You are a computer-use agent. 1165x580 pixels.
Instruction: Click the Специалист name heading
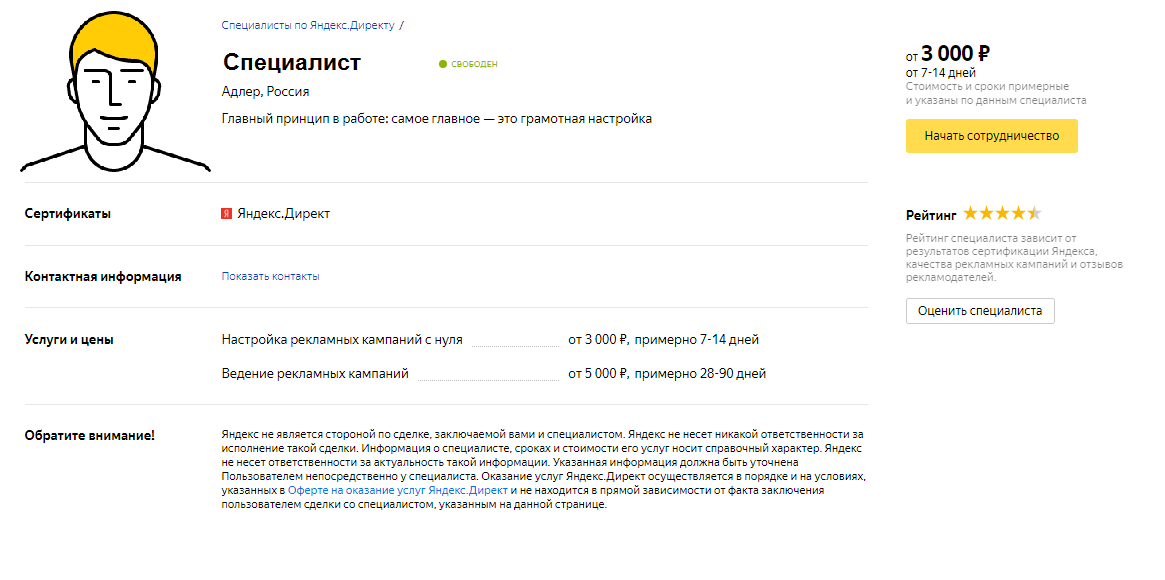291,62
